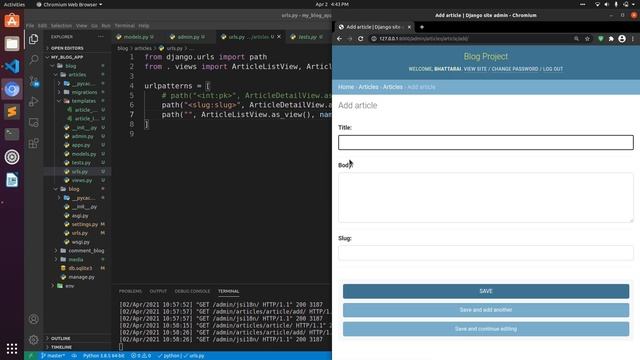Click the green shield extension icon
Screen dimensions: 640x360
click(x=600, y=39)
